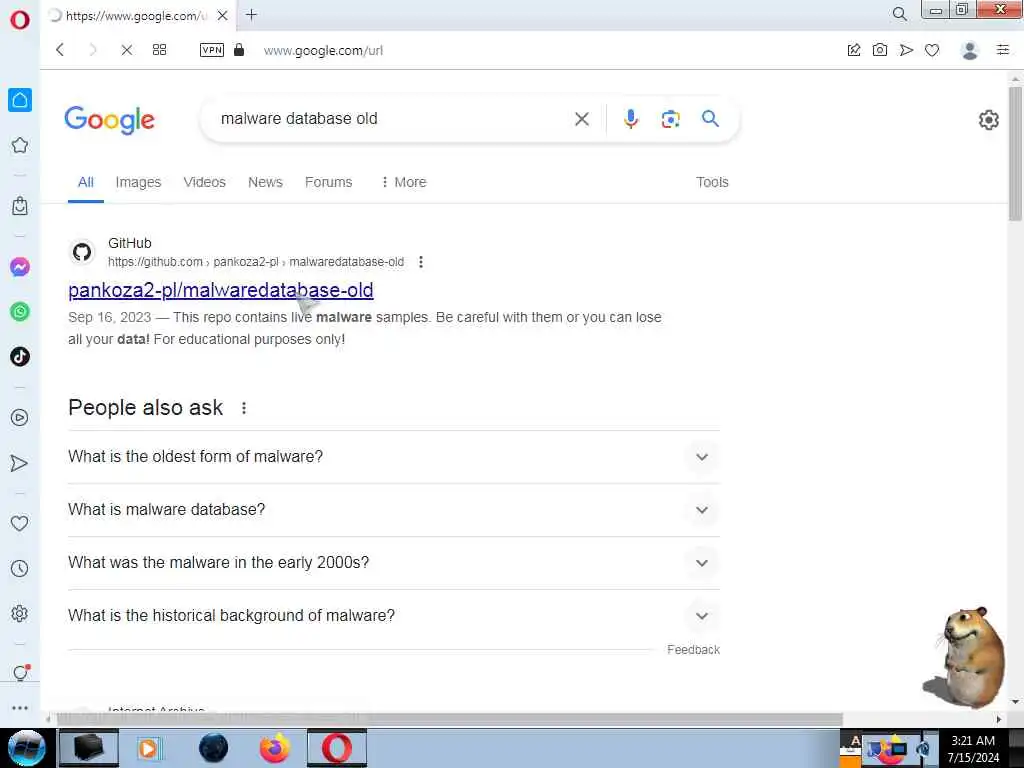
Task: Open People also ask options dots
Action: [x=244, y=408]
